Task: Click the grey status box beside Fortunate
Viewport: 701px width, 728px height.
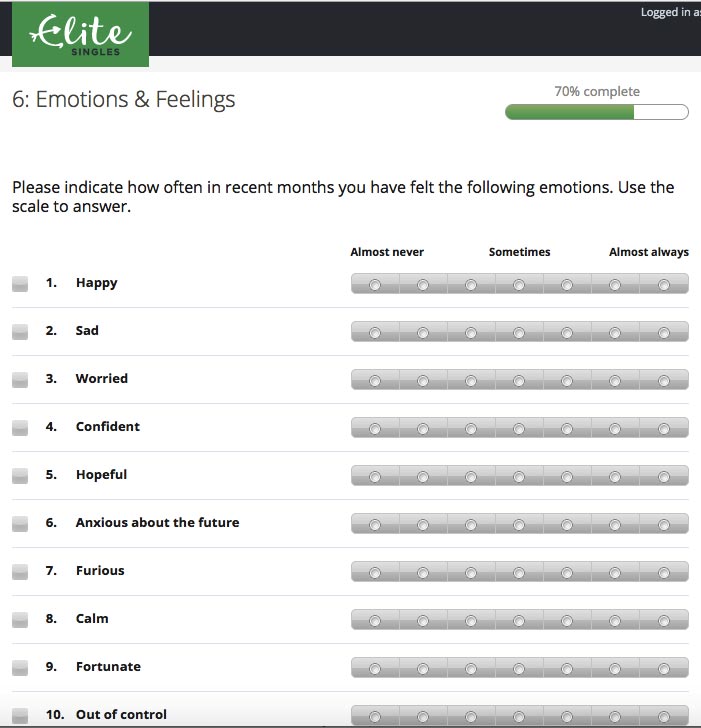Action: (x=20, y=668)
